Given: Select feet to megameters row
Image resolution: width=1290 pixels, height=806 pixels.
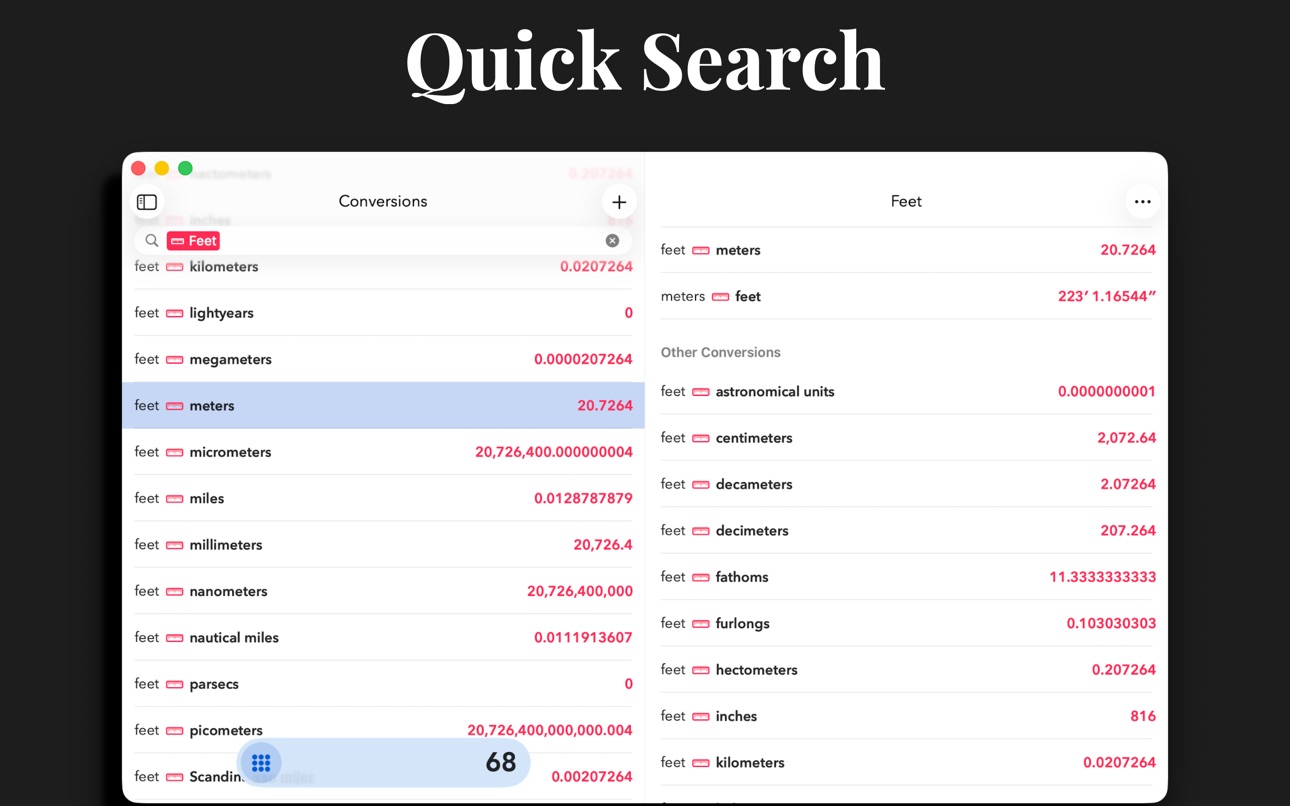Looking at the screenshot, I should point(383,359).
